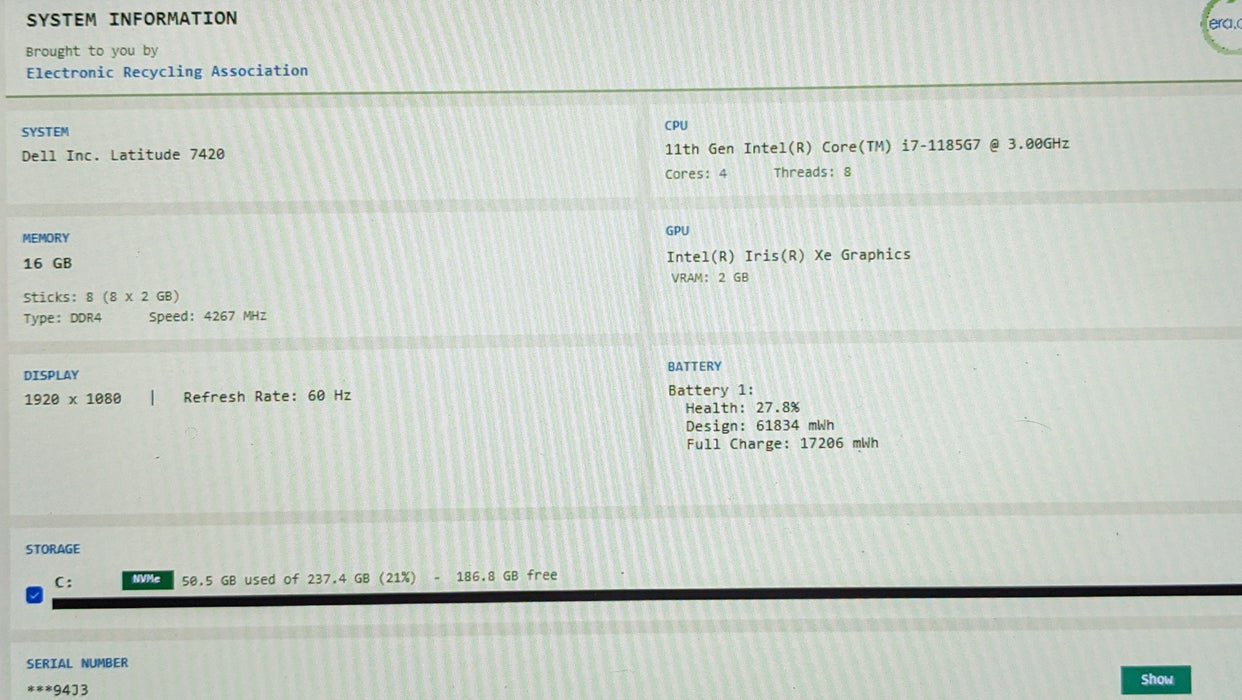Viewport: 1242px width, 700px height.
Task: Select the 'Dell Inc. Latitude 7420' text
Action: click(x=123, y=155)
